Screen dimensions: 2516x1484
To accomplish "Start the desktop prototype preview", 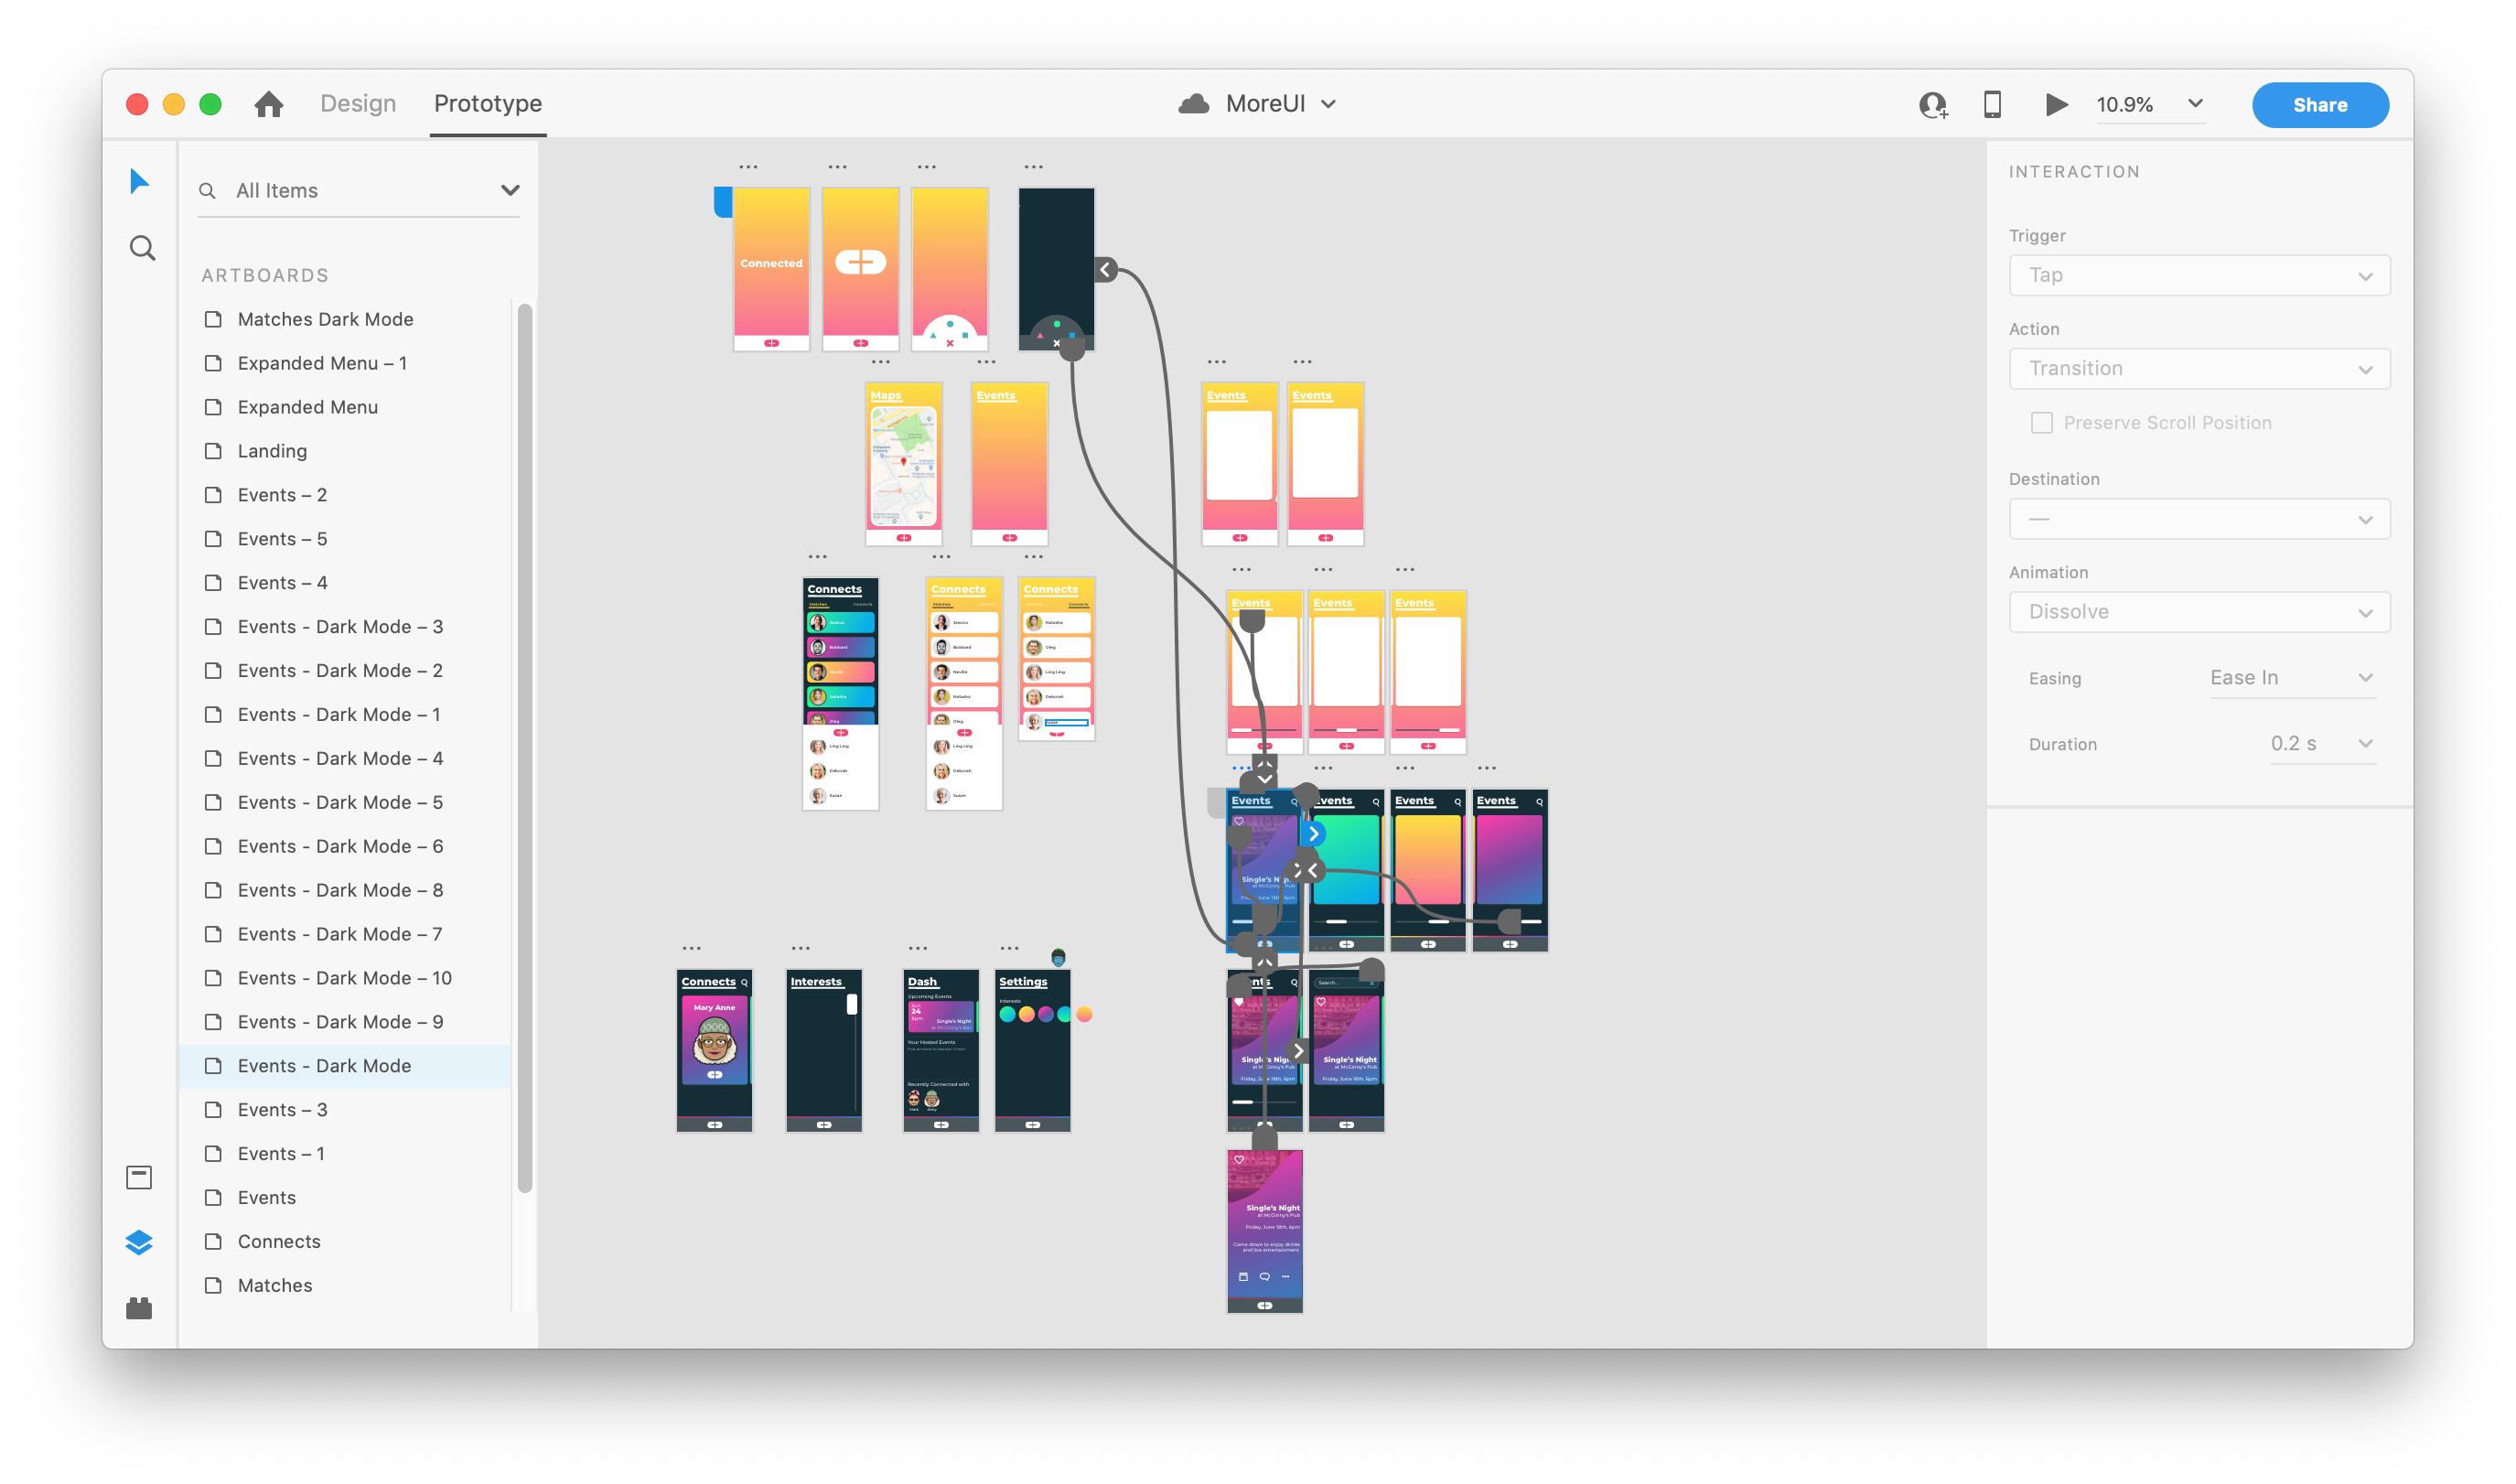I will tap(2056, 104).
